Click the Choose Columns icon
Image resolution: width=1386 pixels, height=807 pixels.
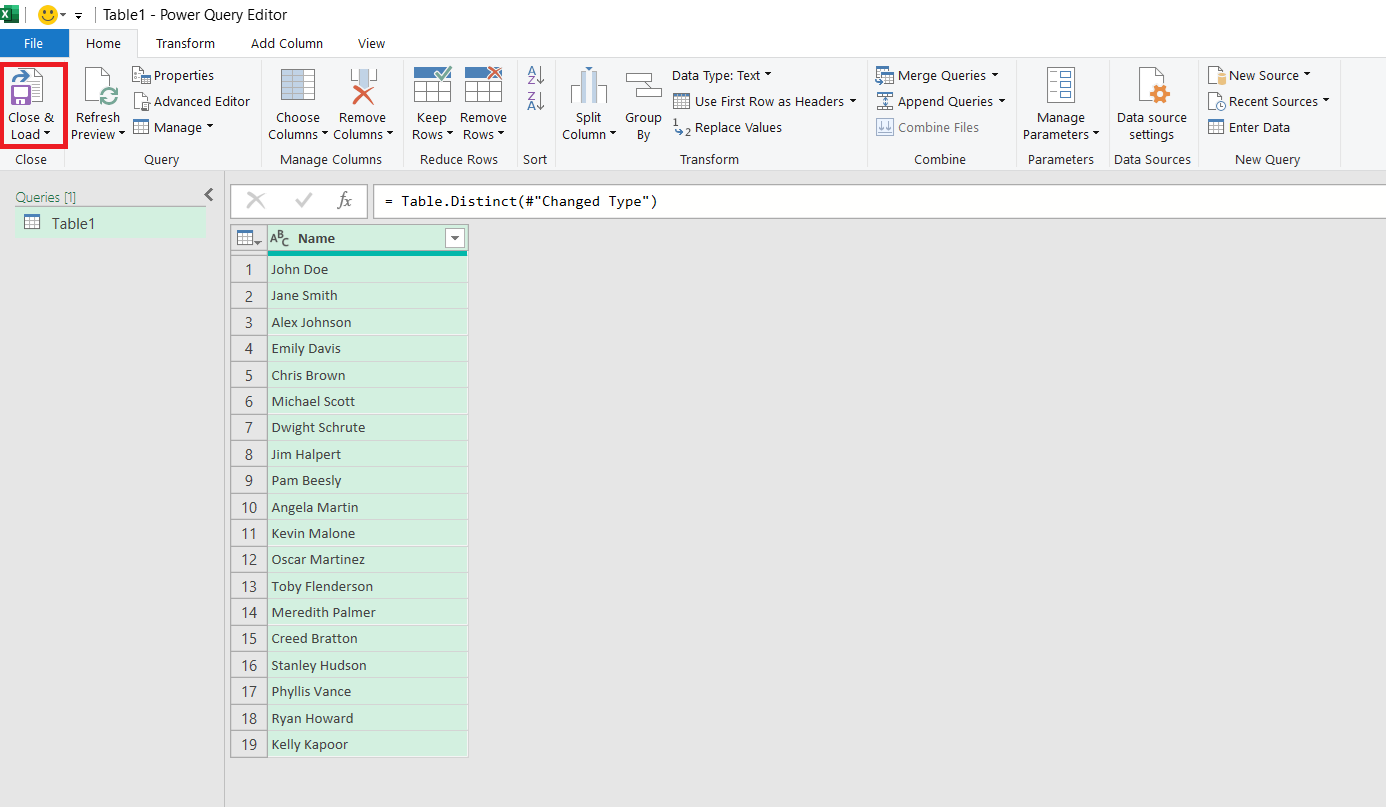298,86
